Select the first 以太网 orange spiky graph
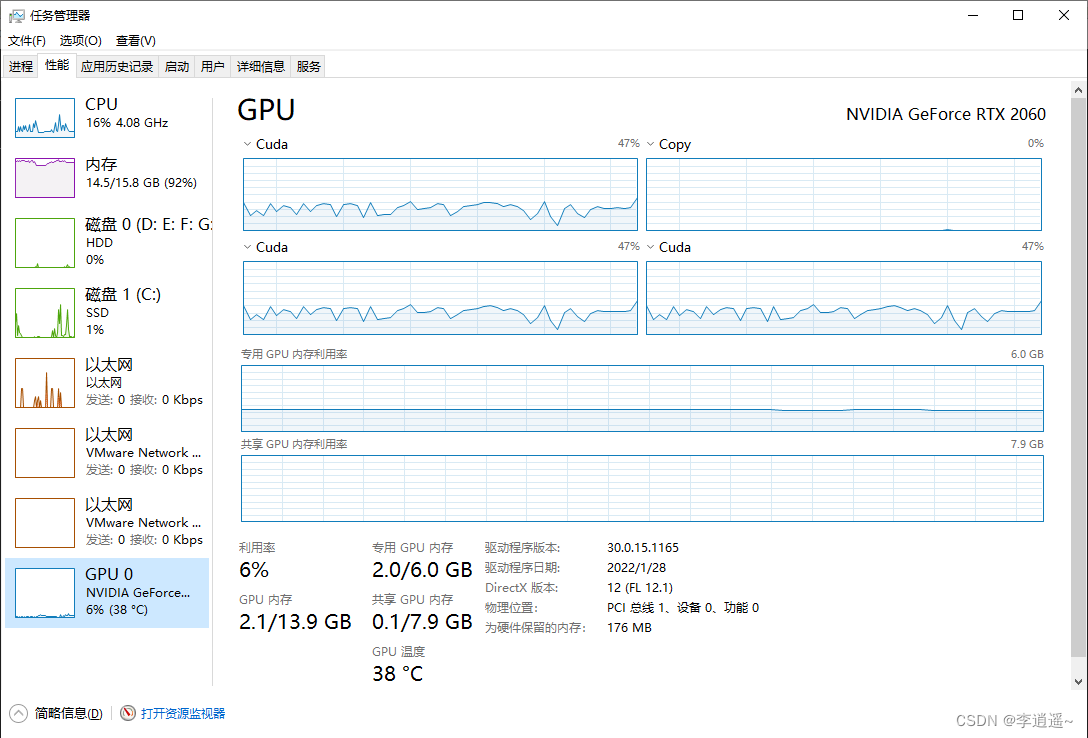Image resolution: width=1088 pixels, height=738 pixels. 45,383
